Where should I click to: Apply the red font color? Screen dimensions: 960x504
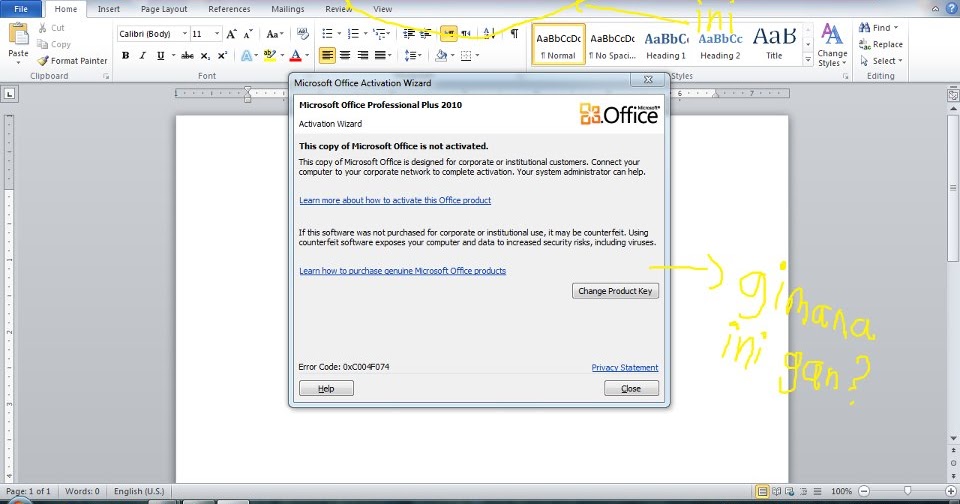coord(296,56)
